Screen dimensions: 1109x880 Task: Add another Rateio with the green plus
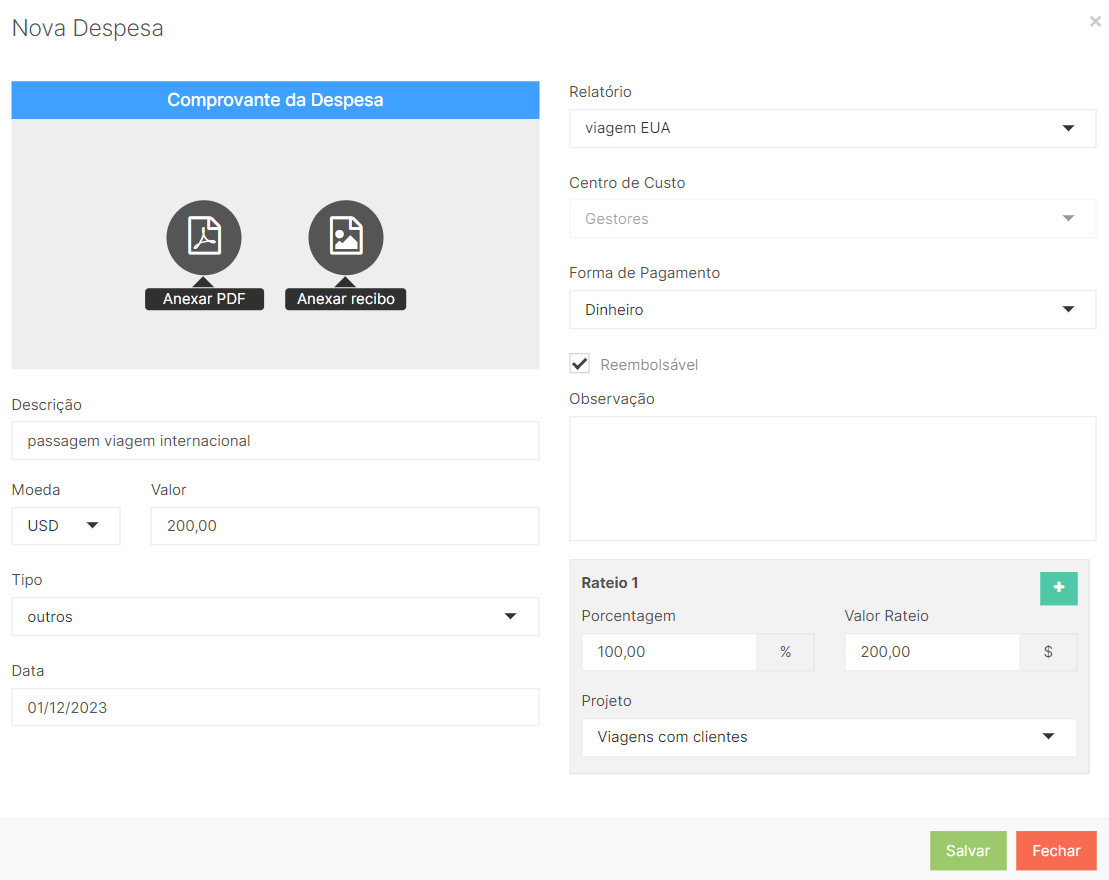(x=1058, y=588)
